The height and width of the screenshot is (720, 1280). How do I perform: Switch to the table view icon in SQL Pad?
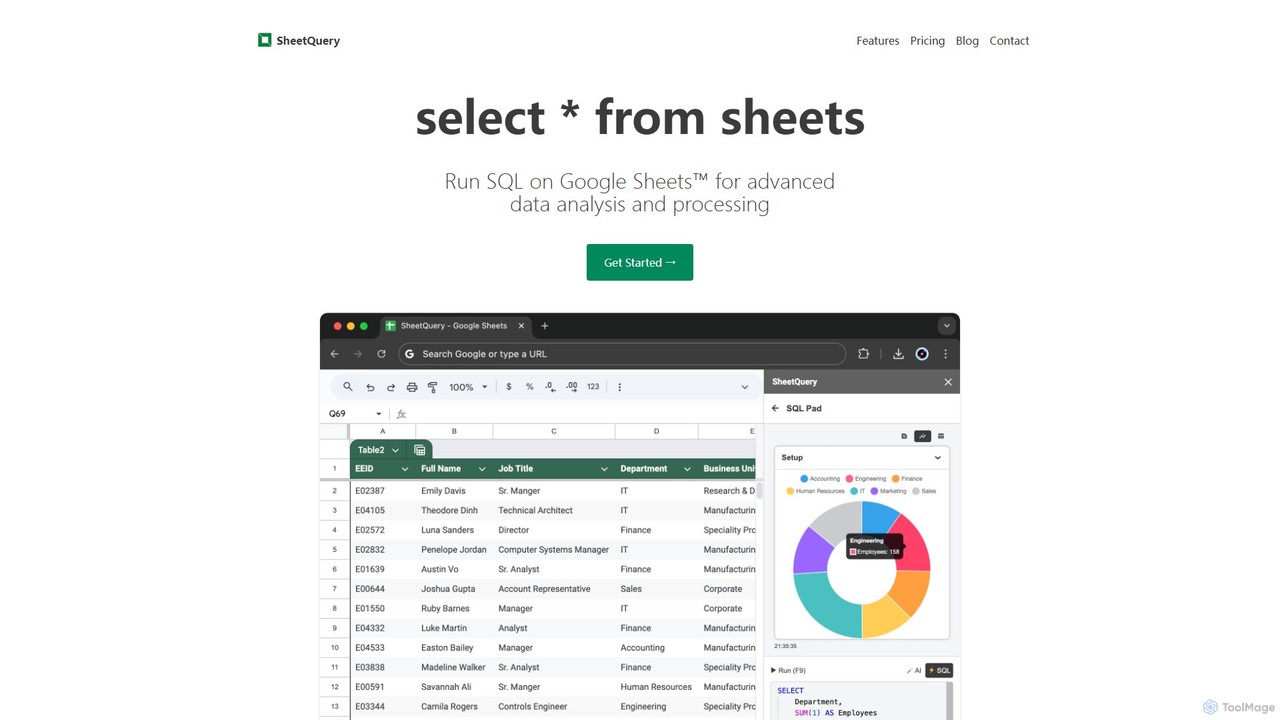(941, 436)
